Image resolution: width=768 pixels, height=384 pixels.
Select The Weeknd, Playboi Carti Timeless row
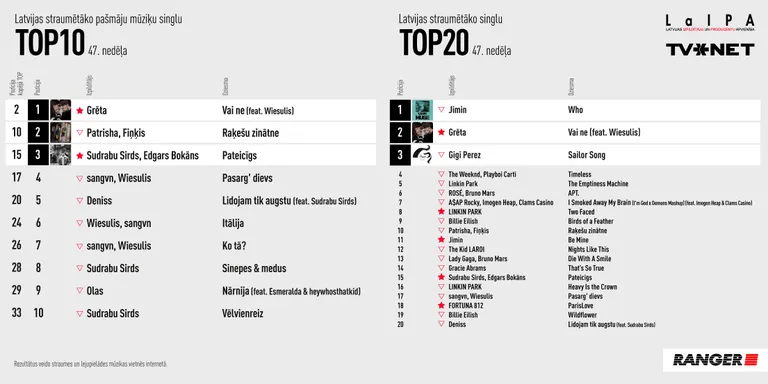tap(576, 174)
